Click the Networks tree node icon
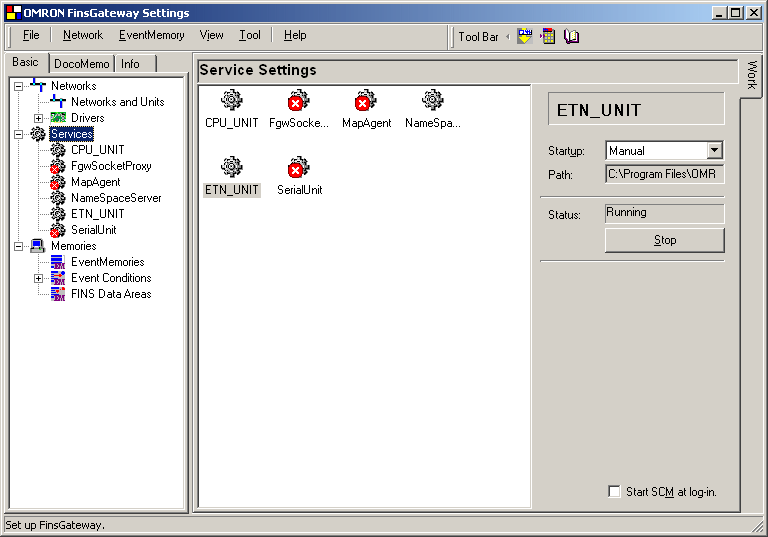The height and width of the screenshot is (537, 768). (38, 85)
